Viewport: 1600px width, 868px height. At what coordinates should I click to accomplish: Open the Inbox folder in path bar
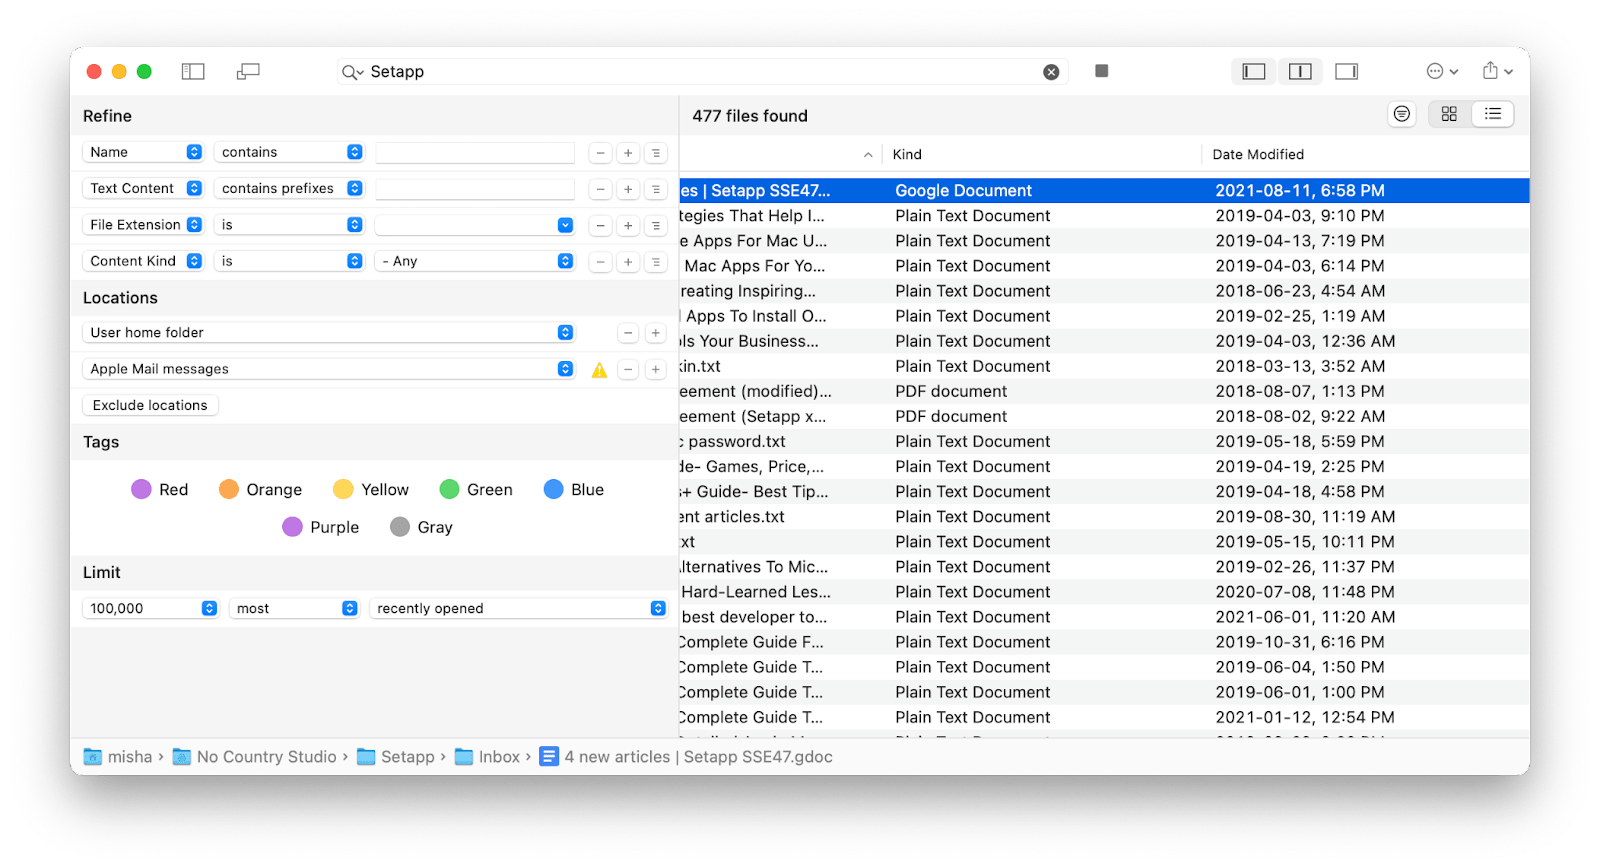[487, 757]
